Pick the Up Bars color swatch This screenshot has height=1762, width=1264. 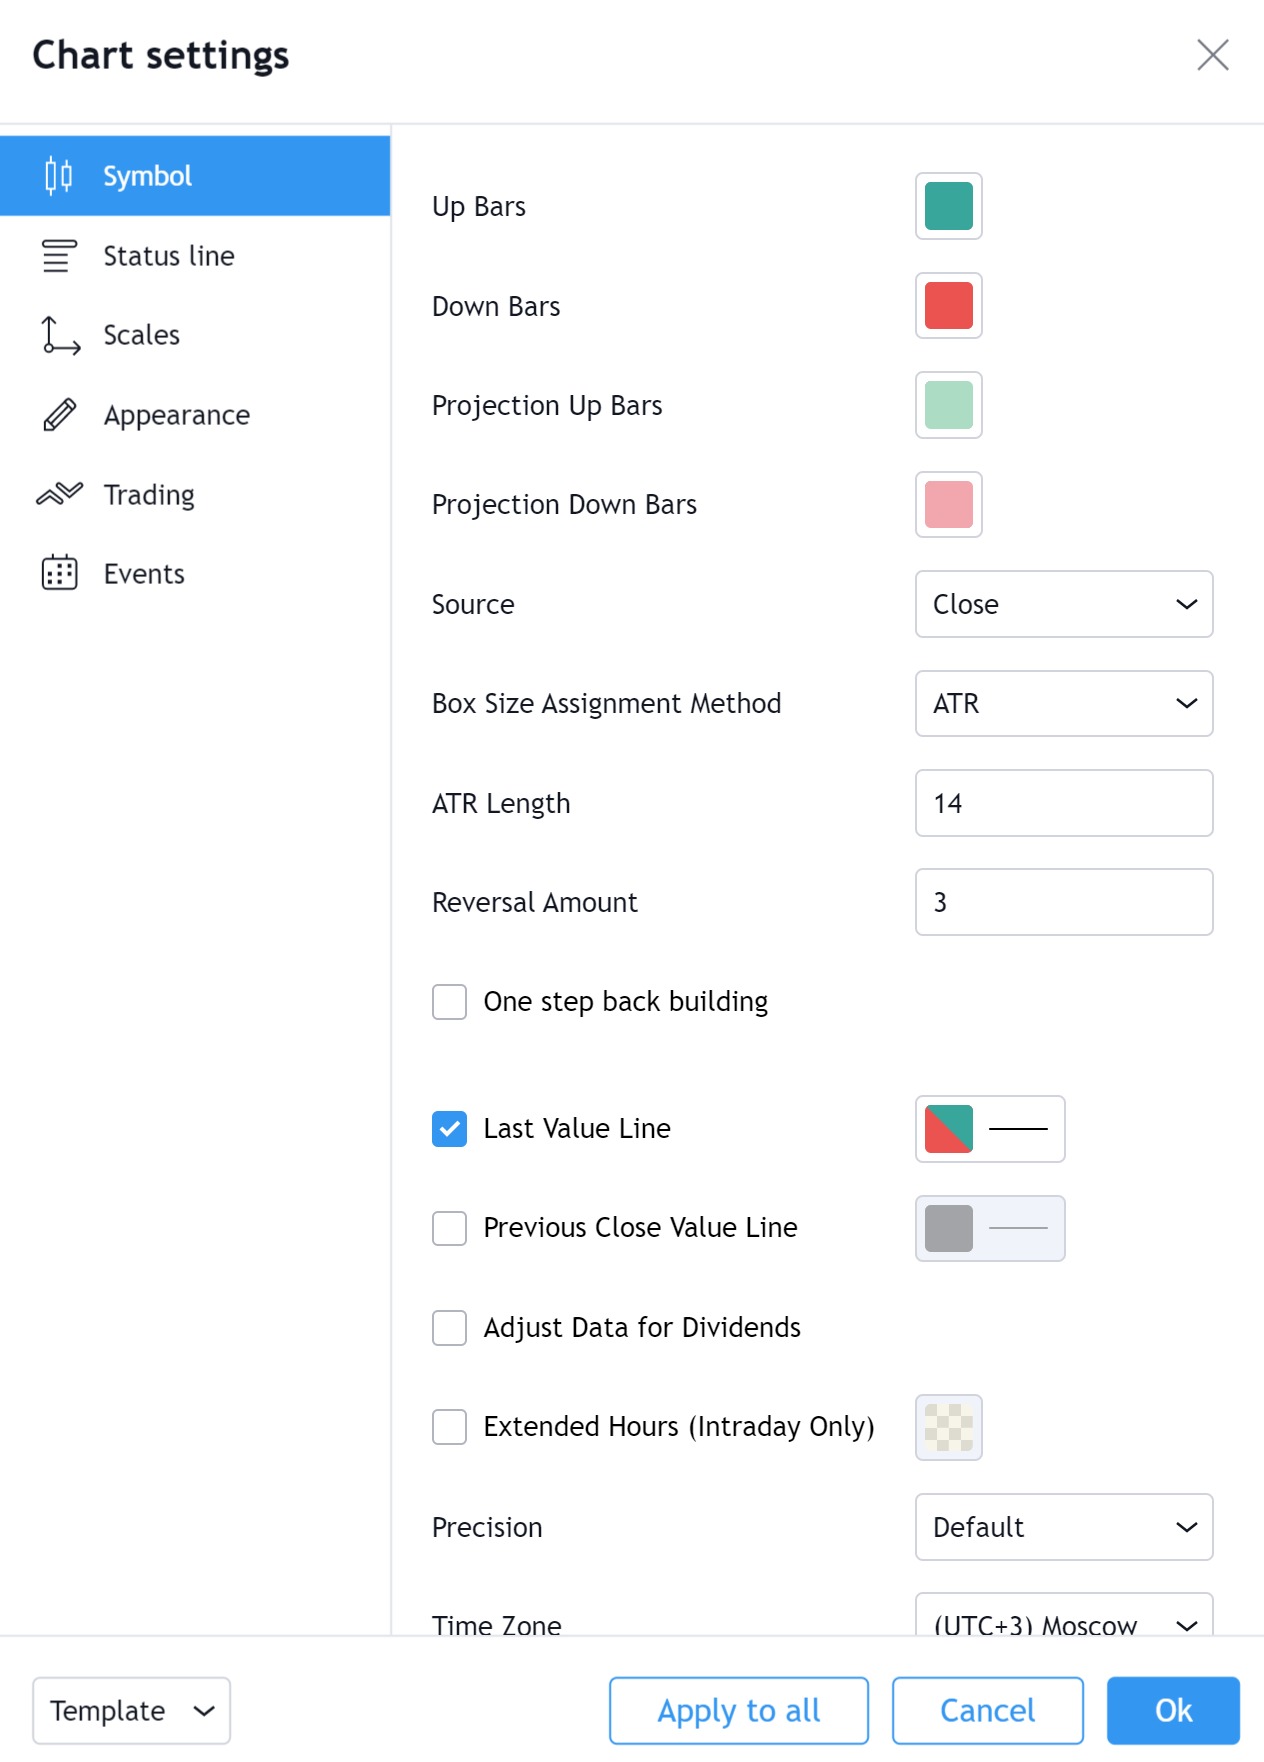[949, 206]
